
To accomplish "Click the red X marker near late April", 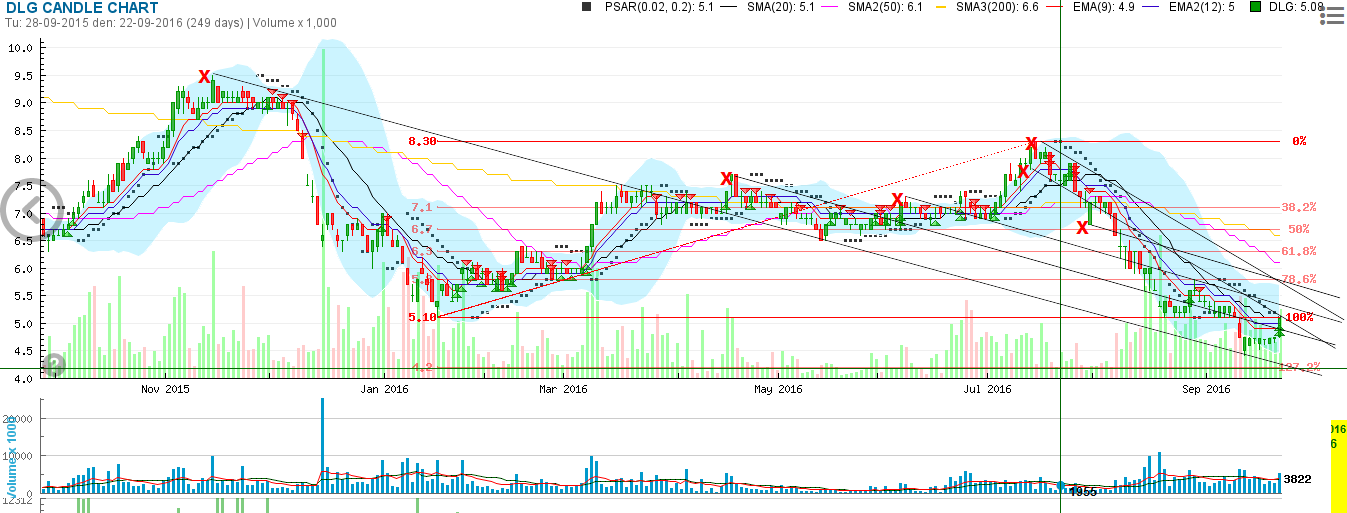I will pos(727,179).
